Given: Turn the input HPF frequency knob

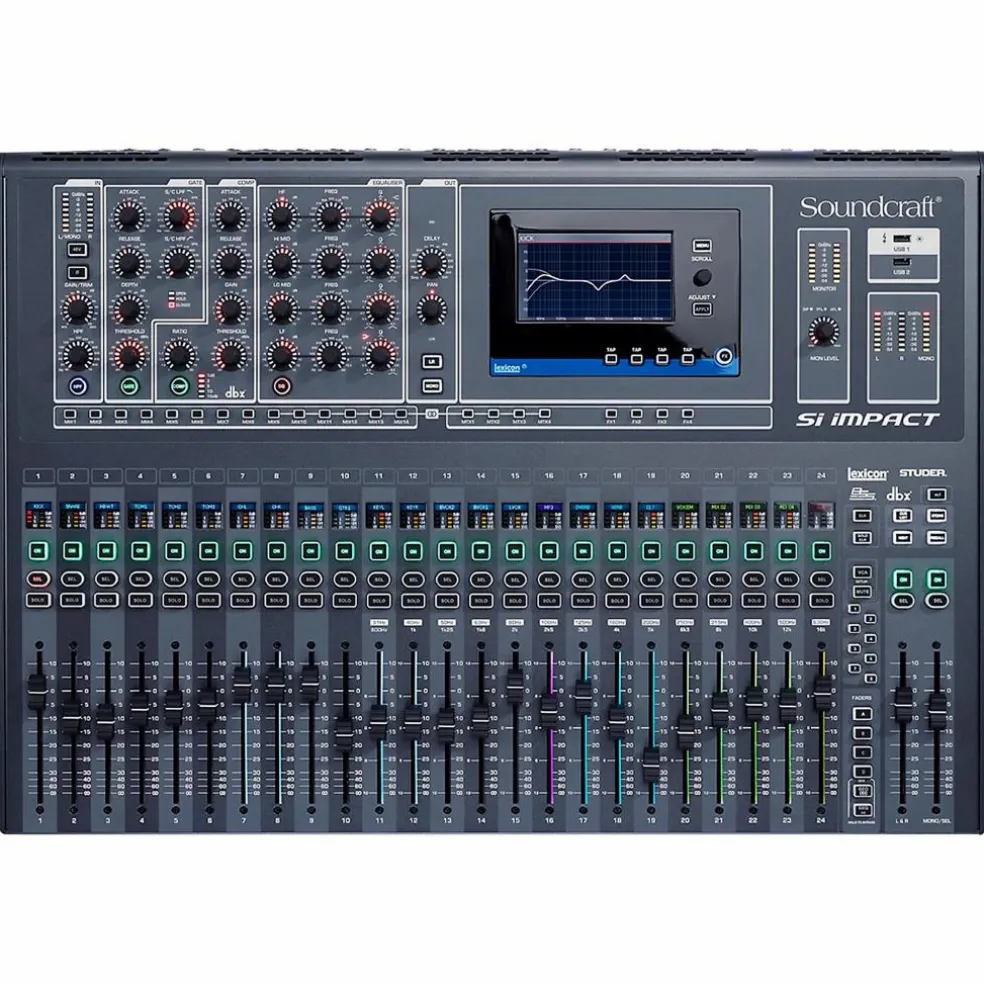Looking at the screenshot, I should [78, 356].
